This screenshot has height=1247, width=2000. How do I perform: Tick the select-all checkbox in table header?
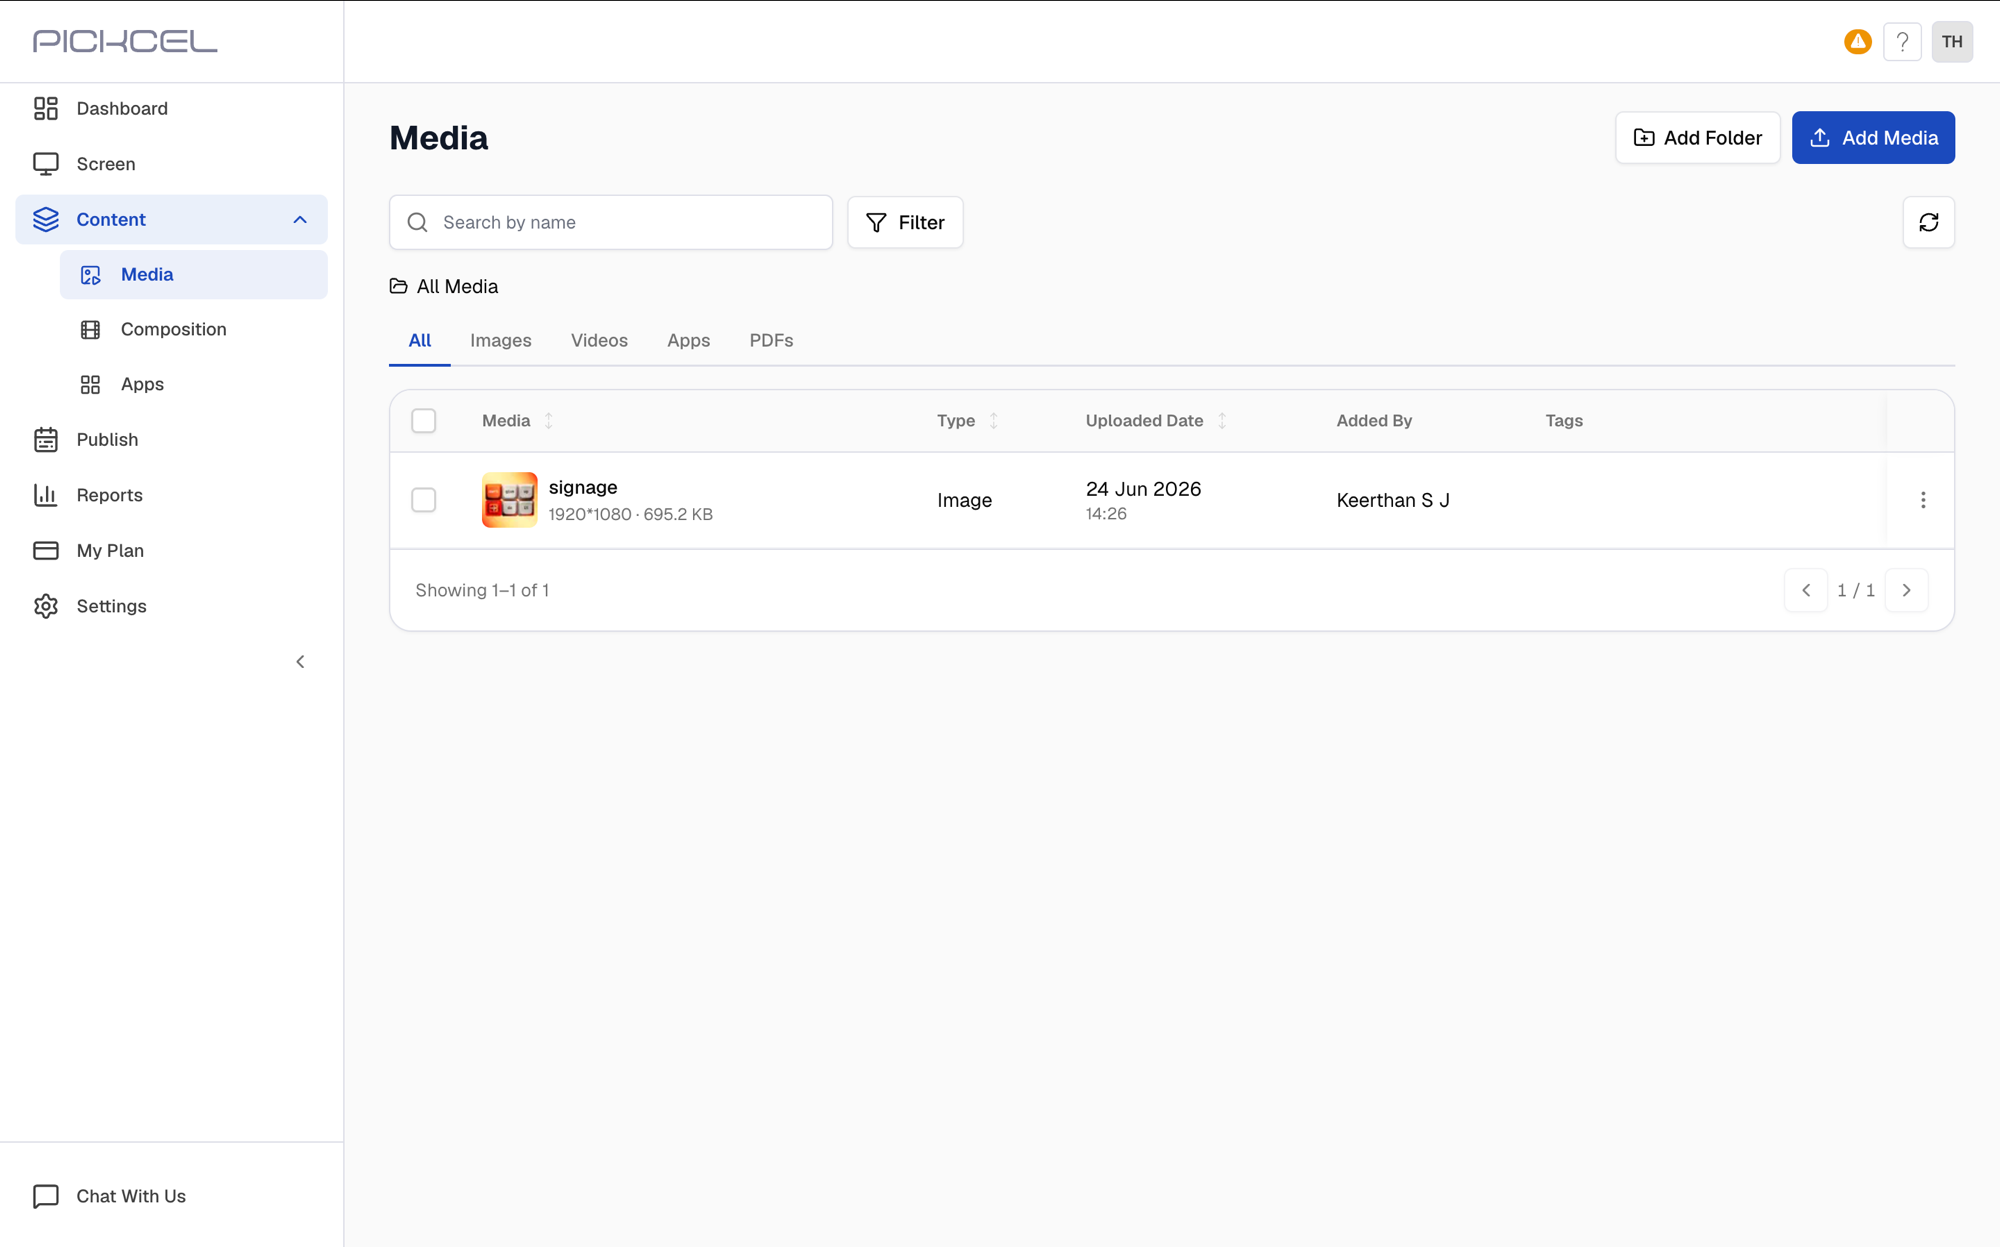(x=424, y=421)
